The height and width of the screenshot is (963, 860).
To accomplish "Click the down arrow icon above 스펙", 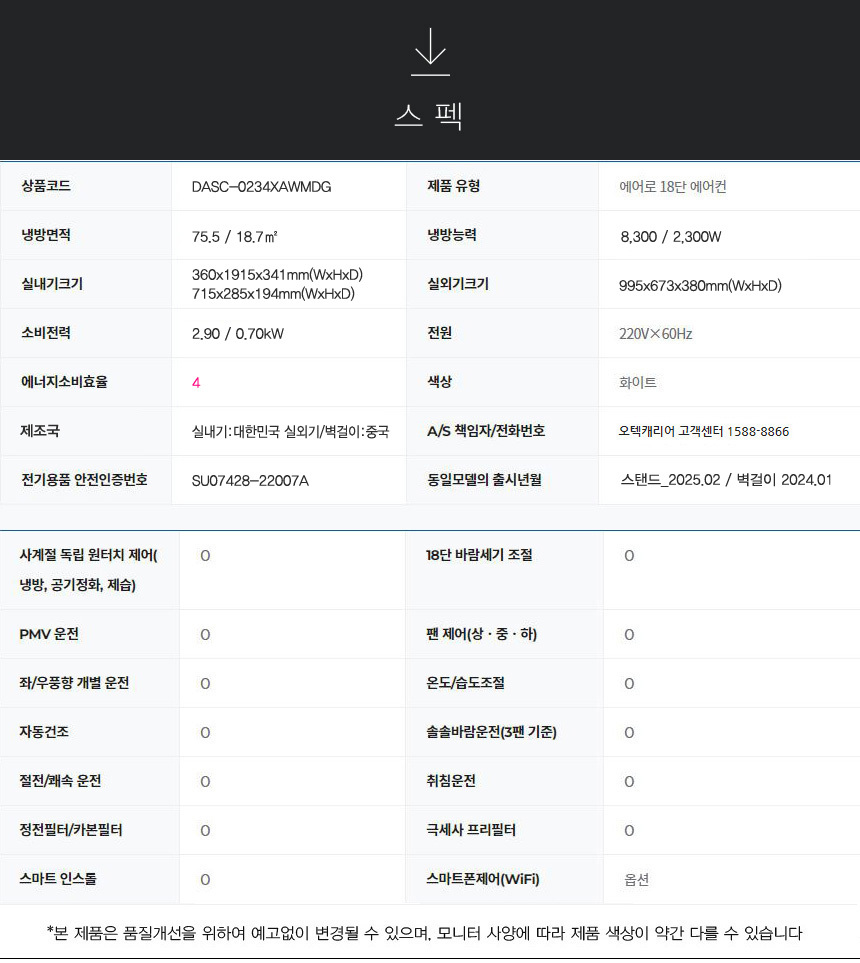I will tap(430, 52).
